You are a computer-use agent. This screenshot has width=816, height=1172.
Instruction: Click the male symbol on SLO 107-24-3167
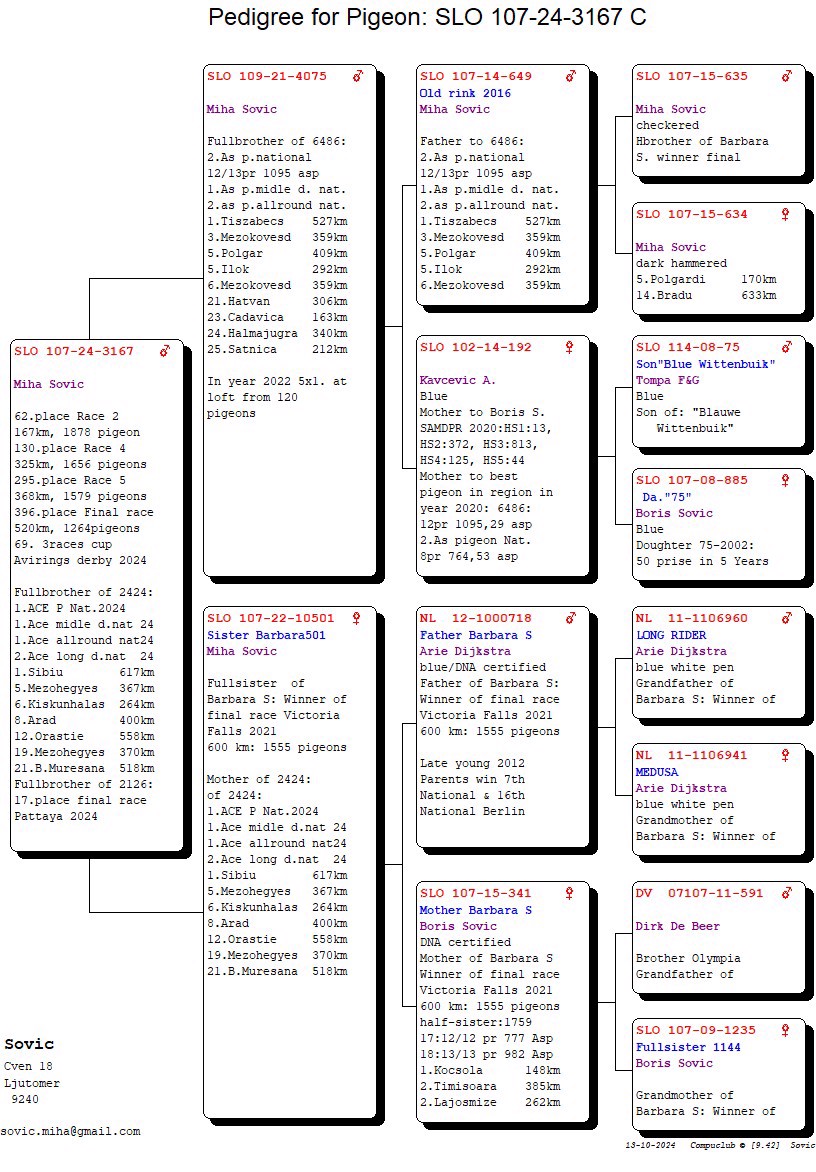point(165,351)
